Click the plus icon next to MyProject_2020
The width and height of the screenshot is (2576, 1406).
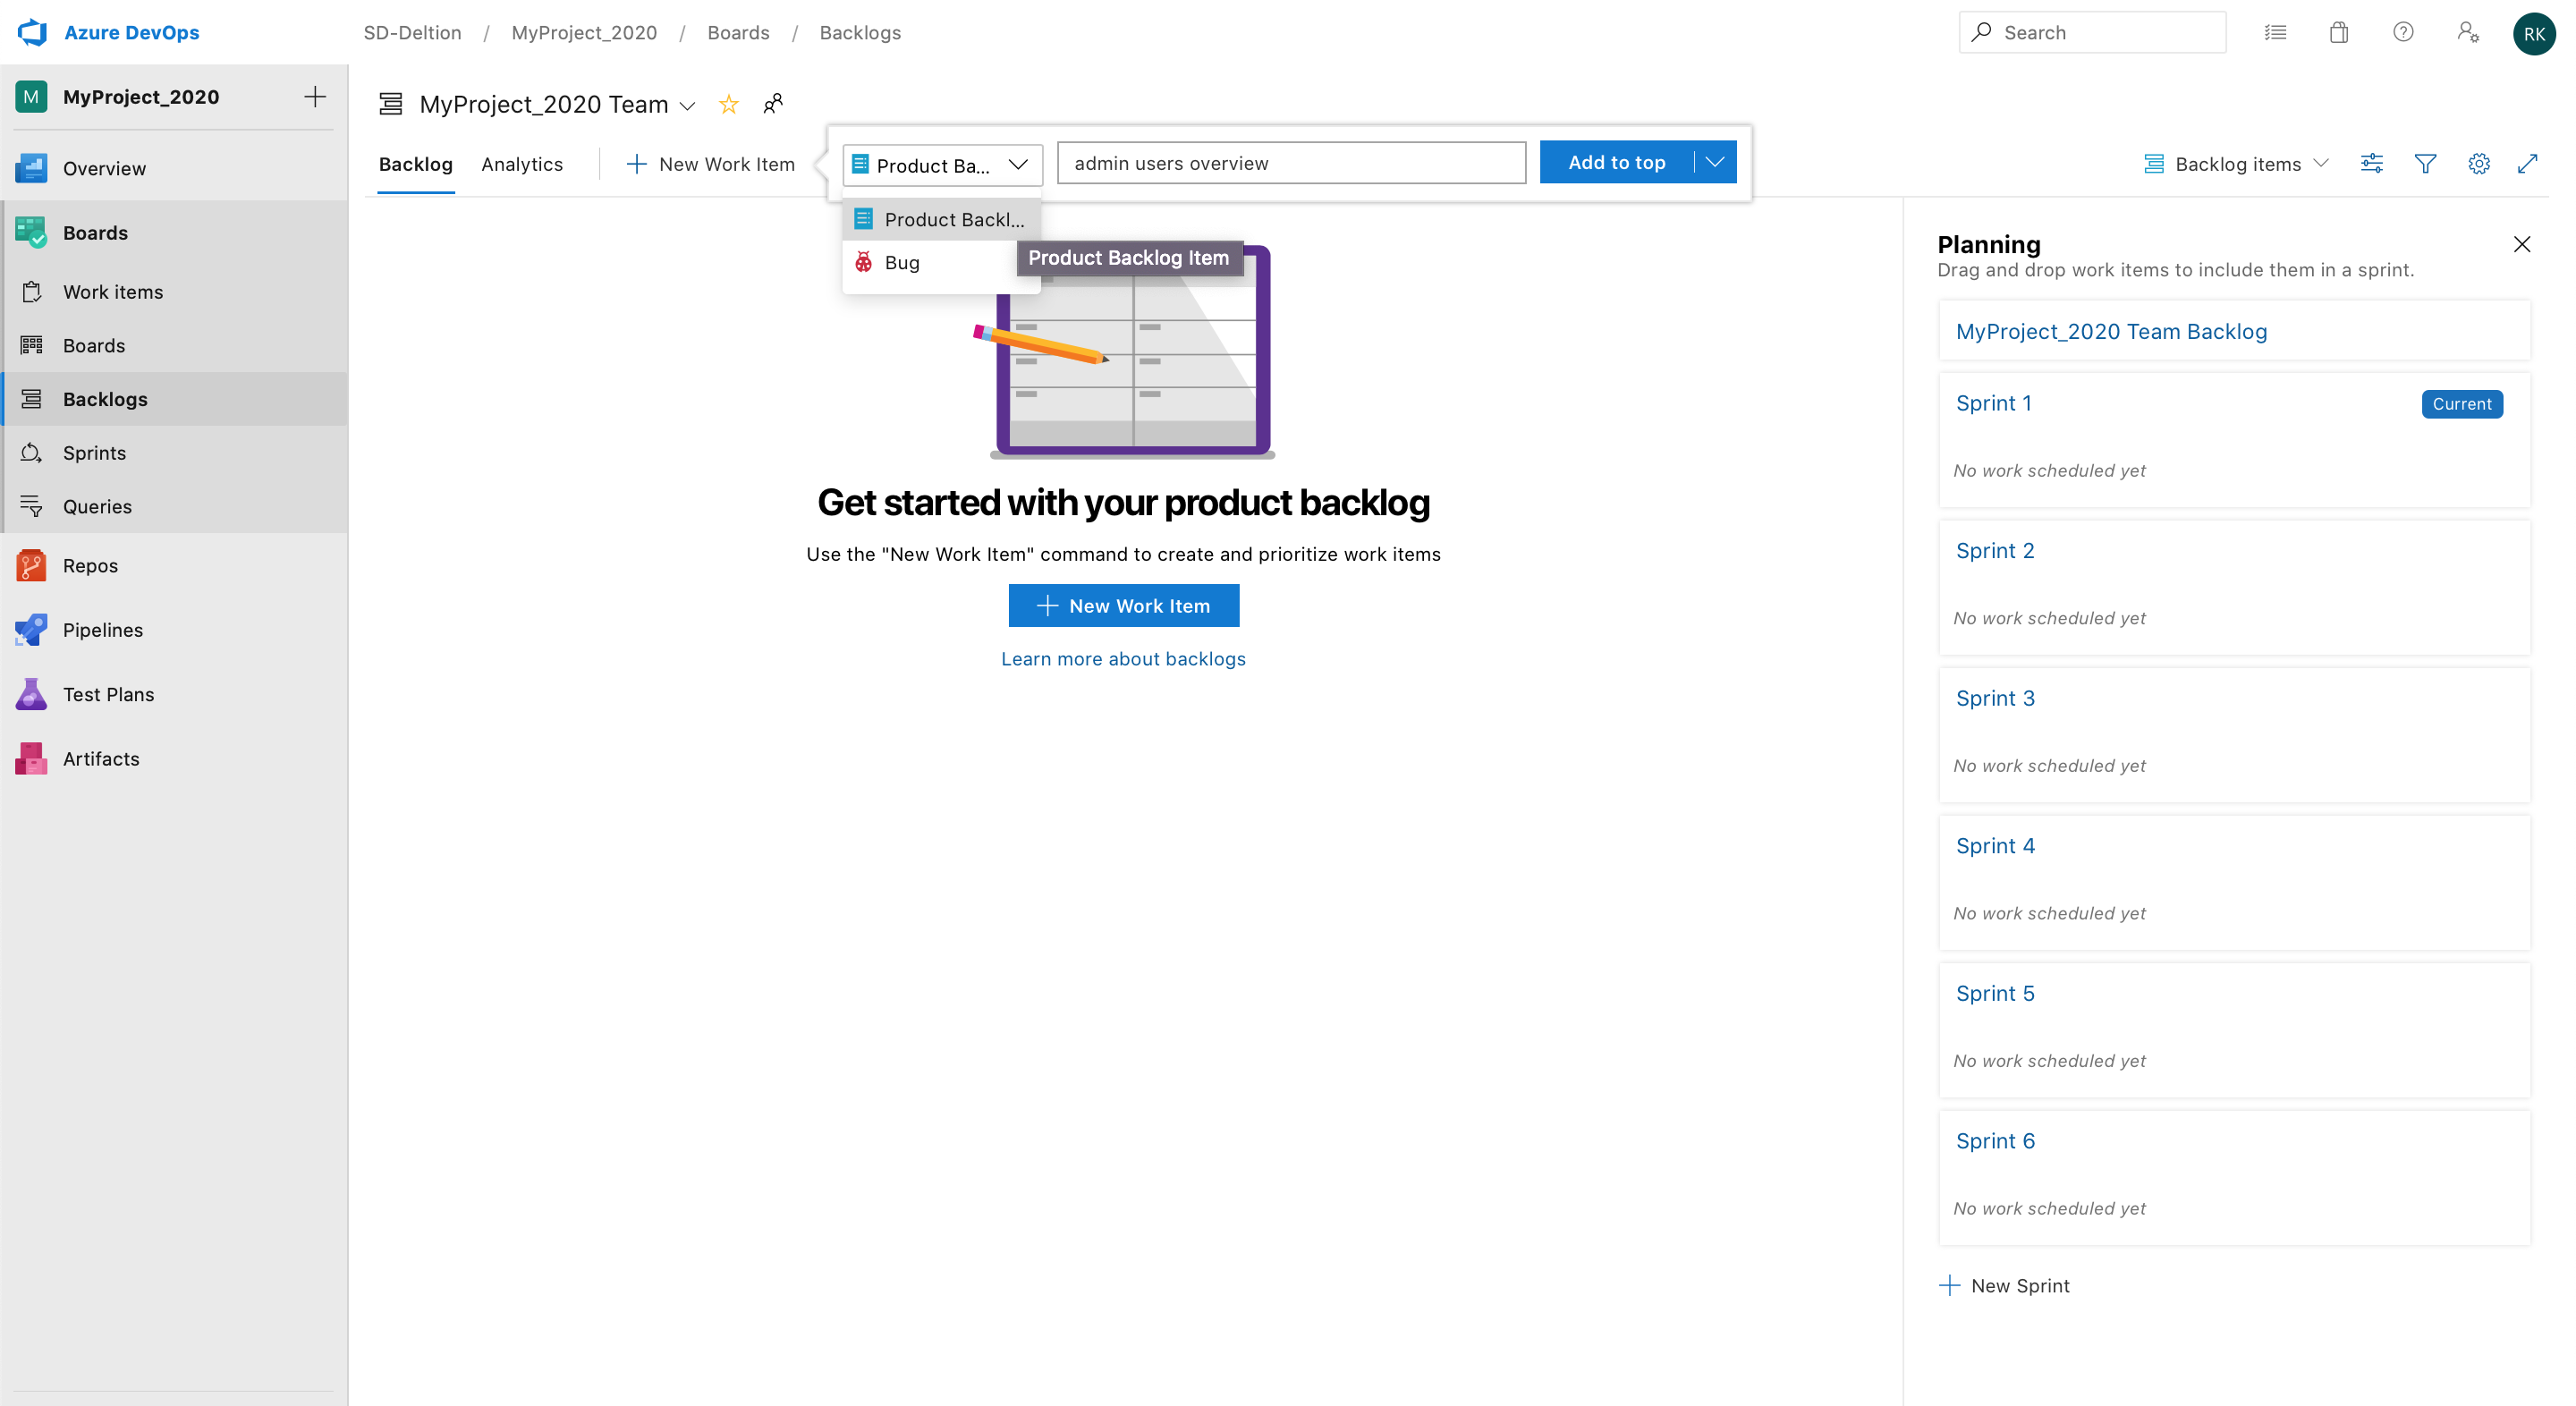(315, 96)
